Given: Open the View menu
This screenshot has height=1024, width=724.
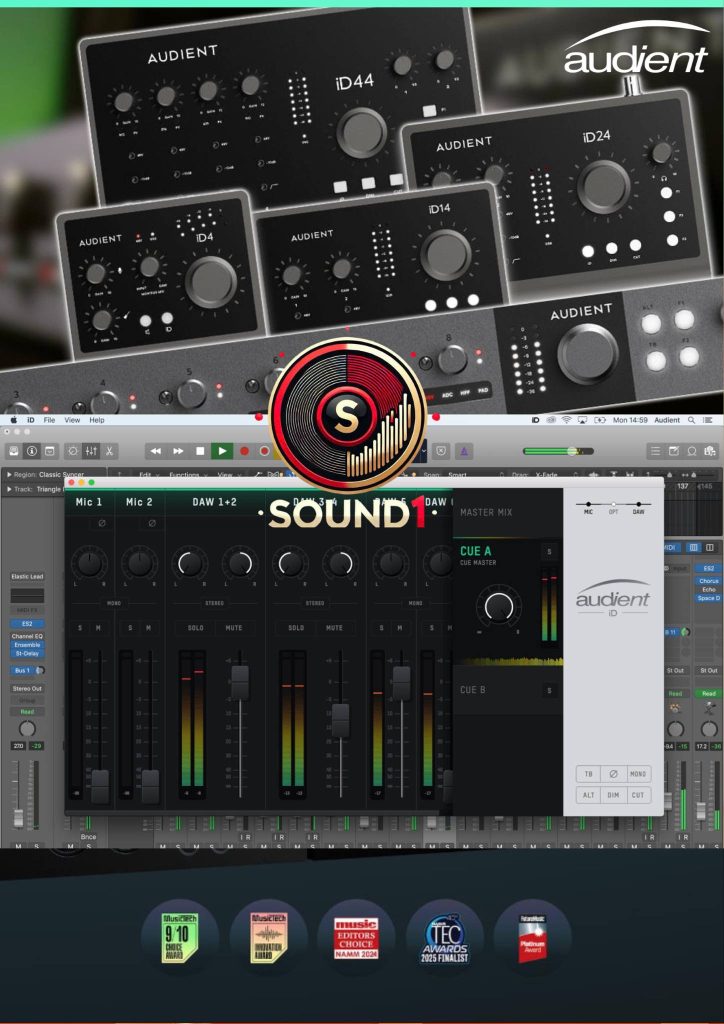Looking at the screenshot, I should click(72, 420).
